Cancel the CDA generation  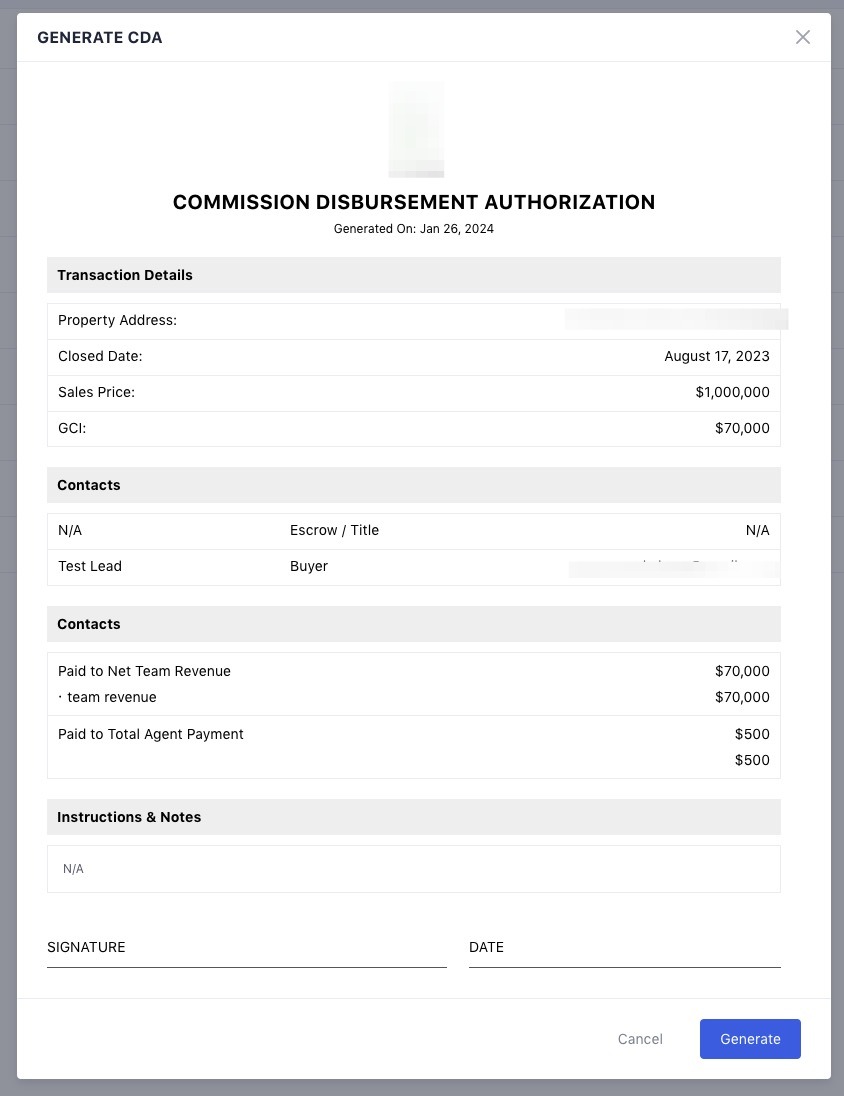coord(640,1039)
